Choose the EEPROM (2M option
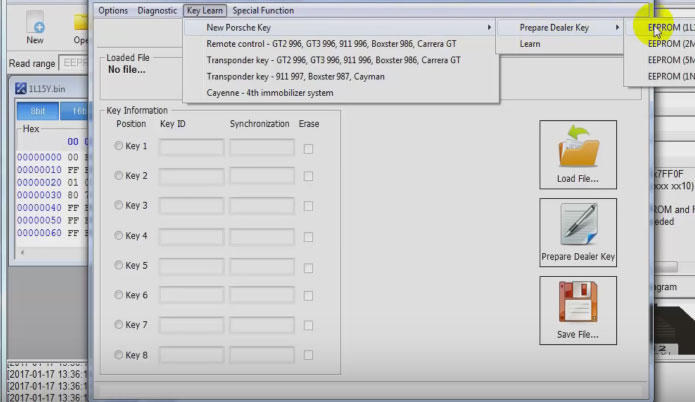The image size is (695, 402). [670, 44]
